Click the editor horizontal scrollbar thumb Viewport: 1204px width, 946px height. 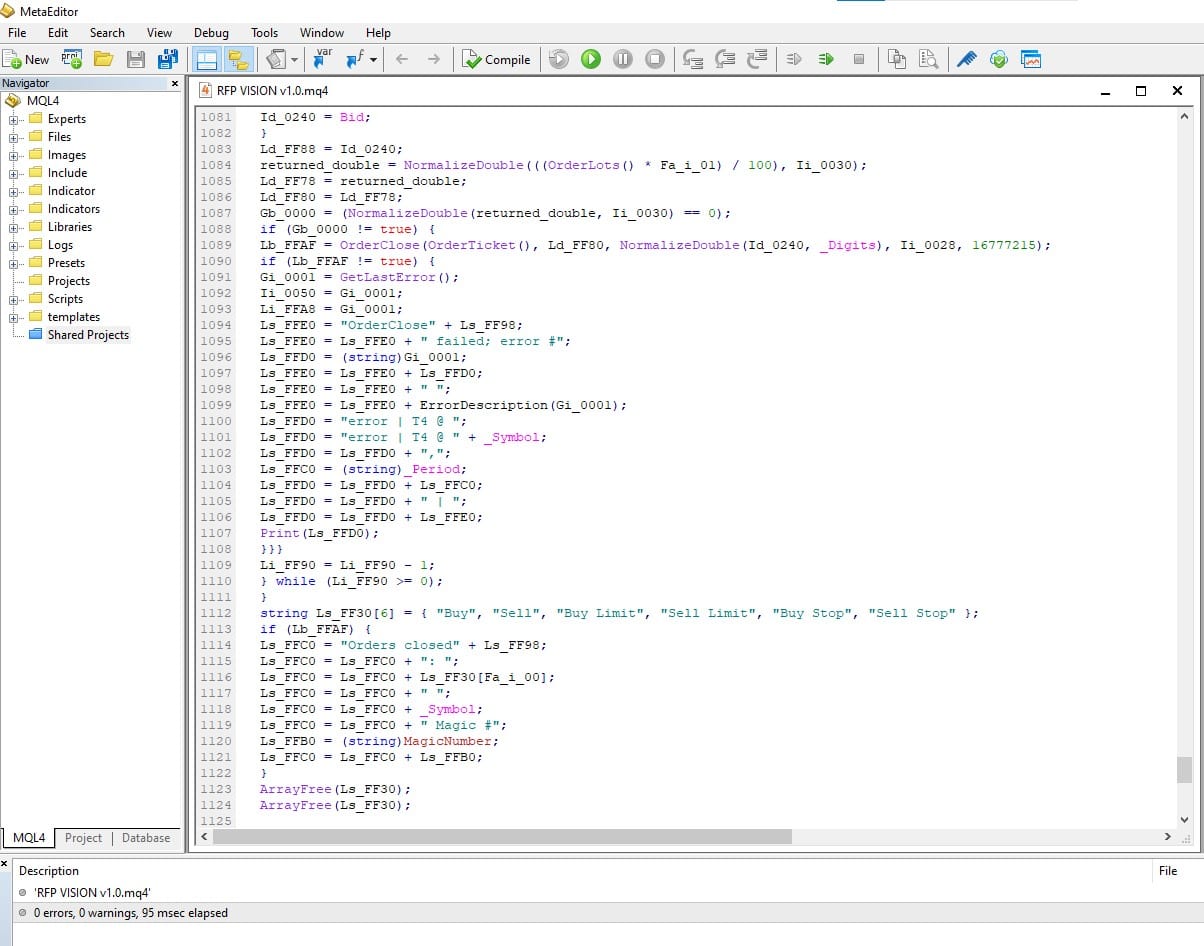point(502,836)
